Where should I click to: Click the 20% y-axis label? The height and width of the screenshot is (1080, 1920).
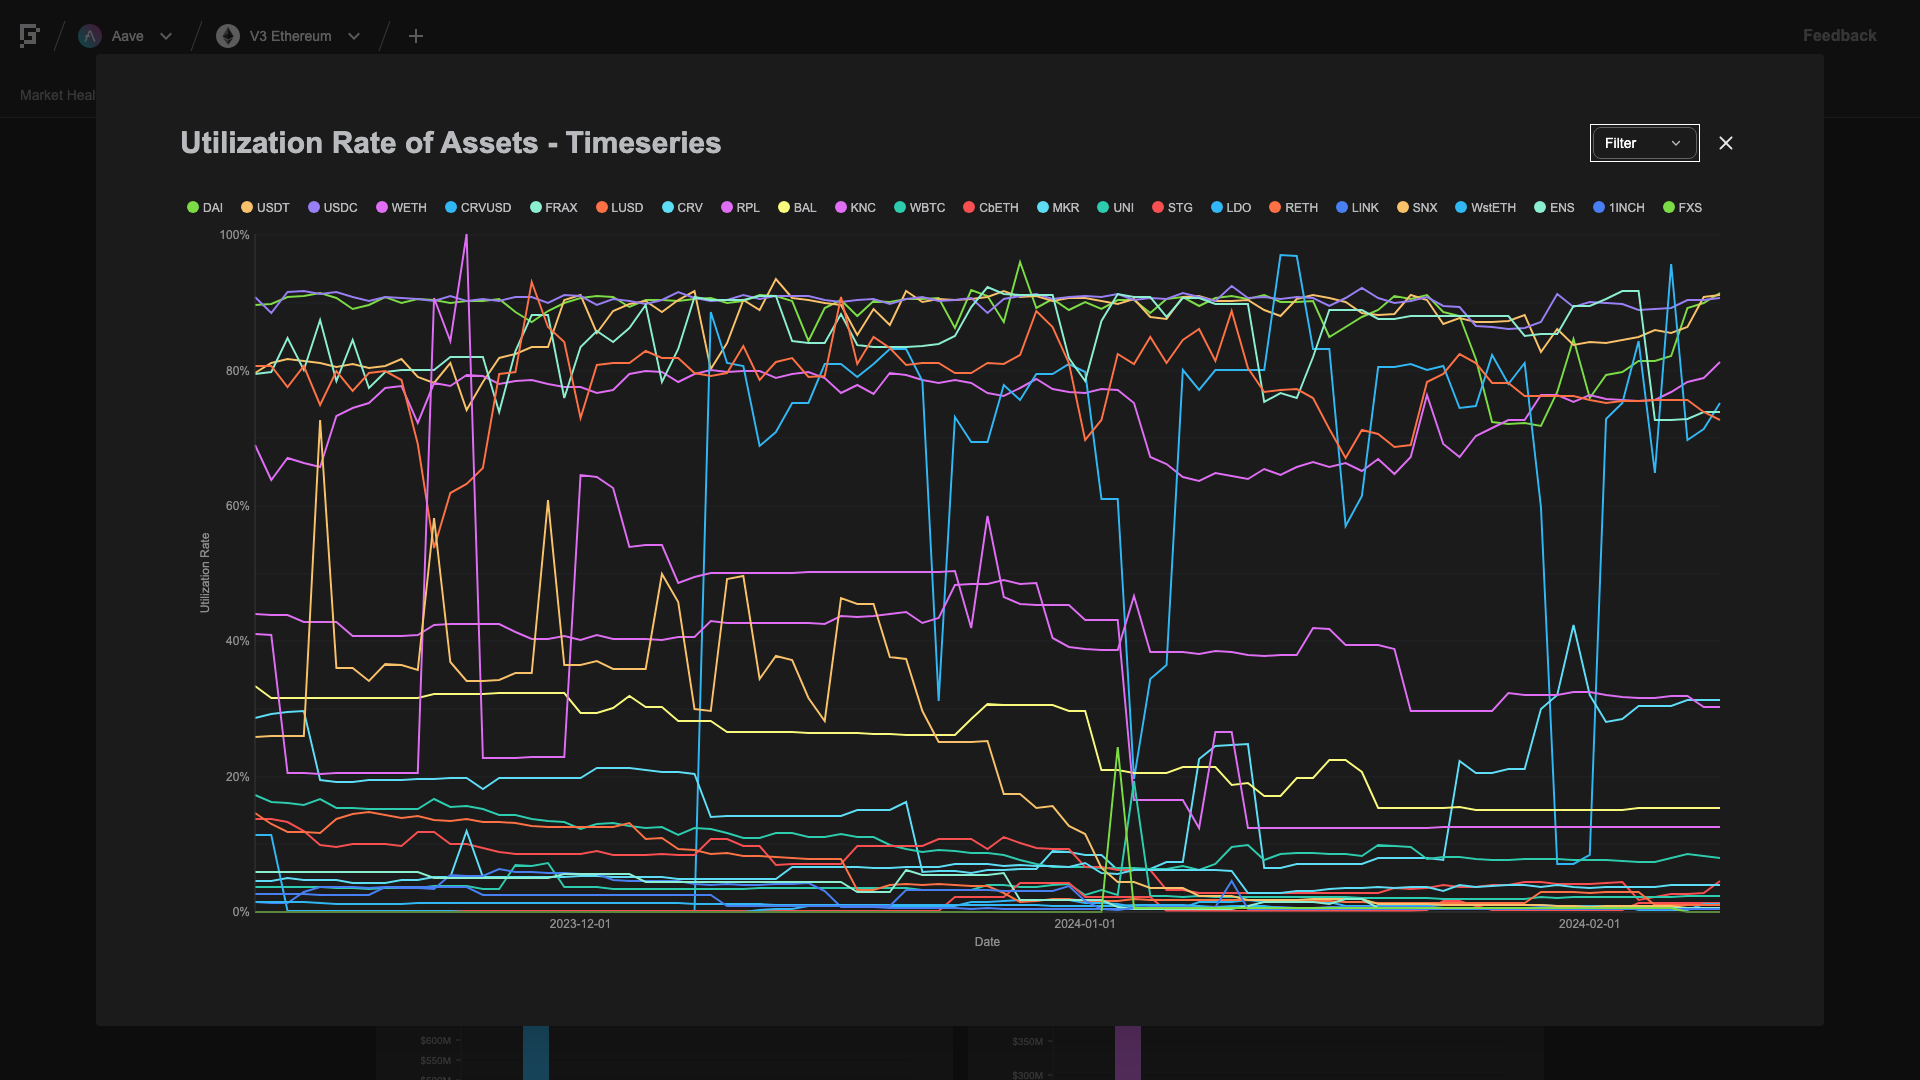point(238,777)
